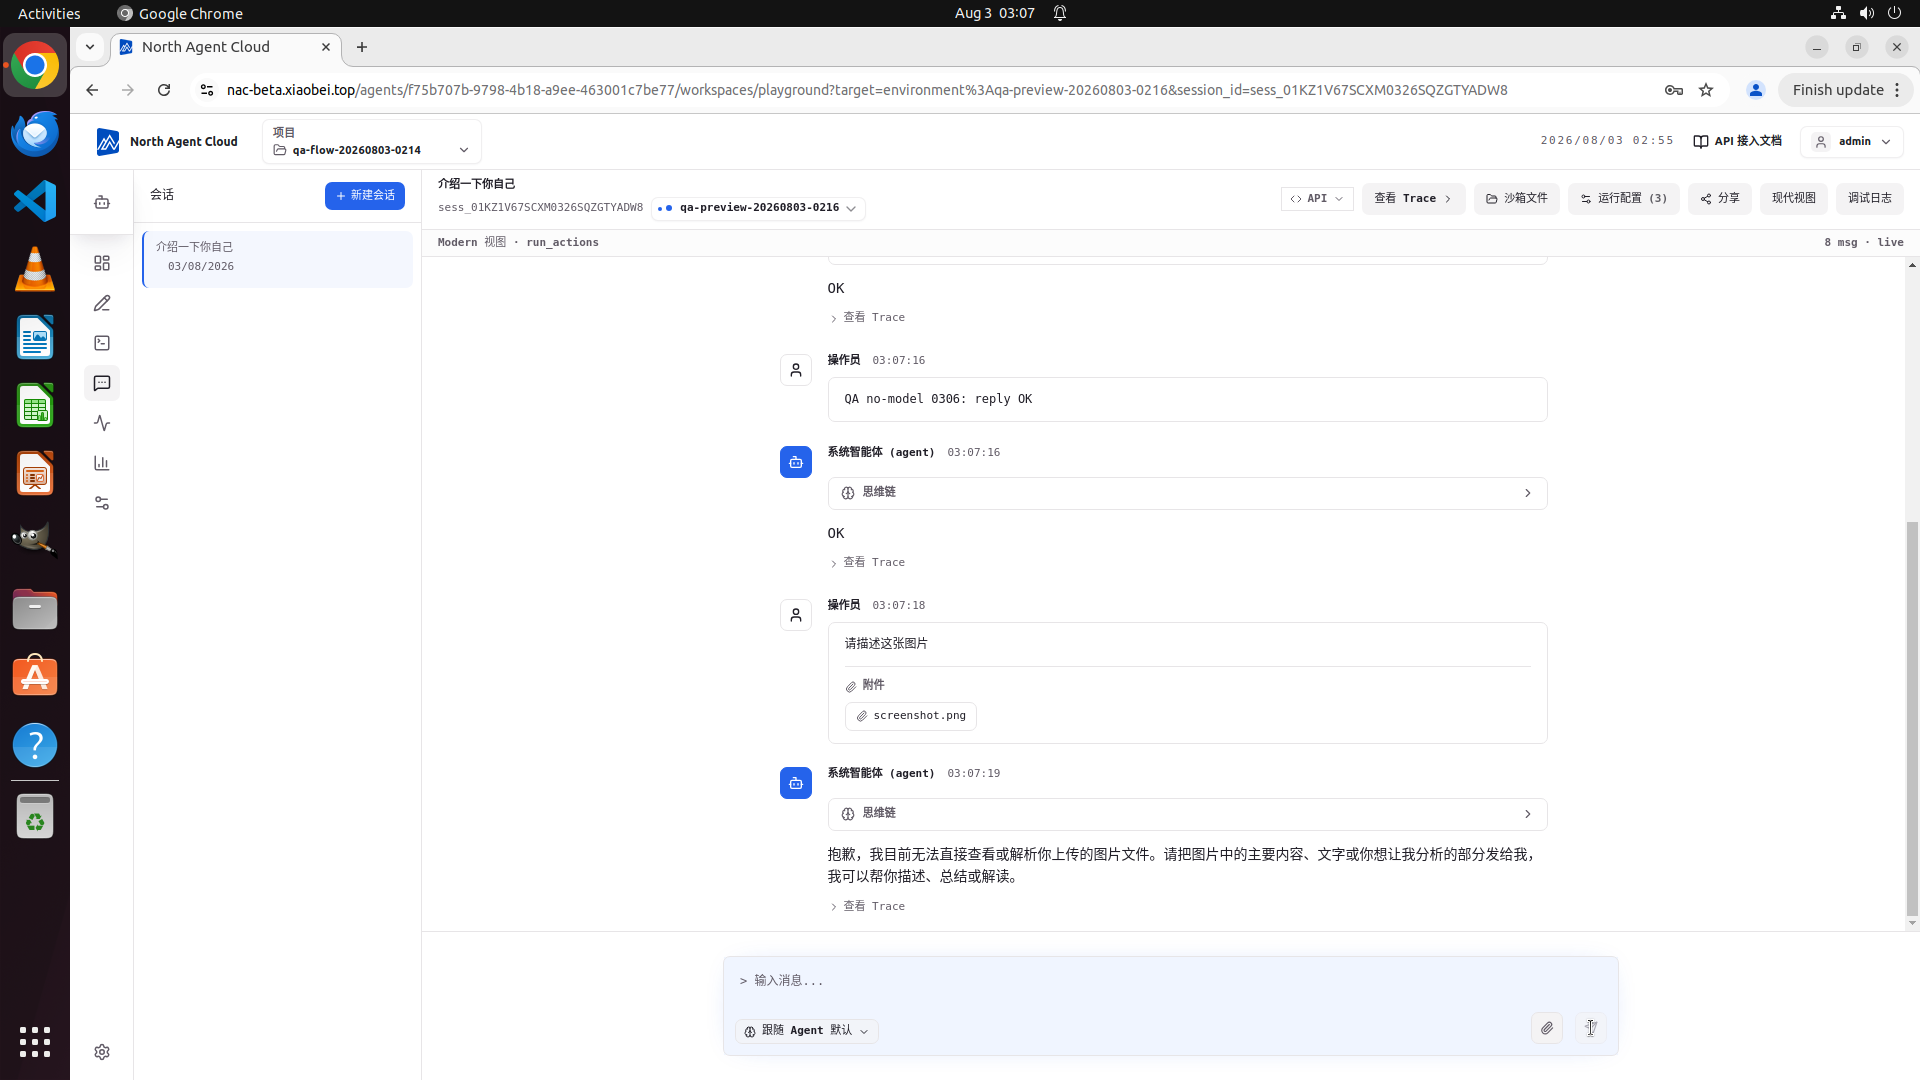Click message text QA no-model 0306: reply OK
This screenshot has width=1920, height=1080.
[x=938, y=399]
